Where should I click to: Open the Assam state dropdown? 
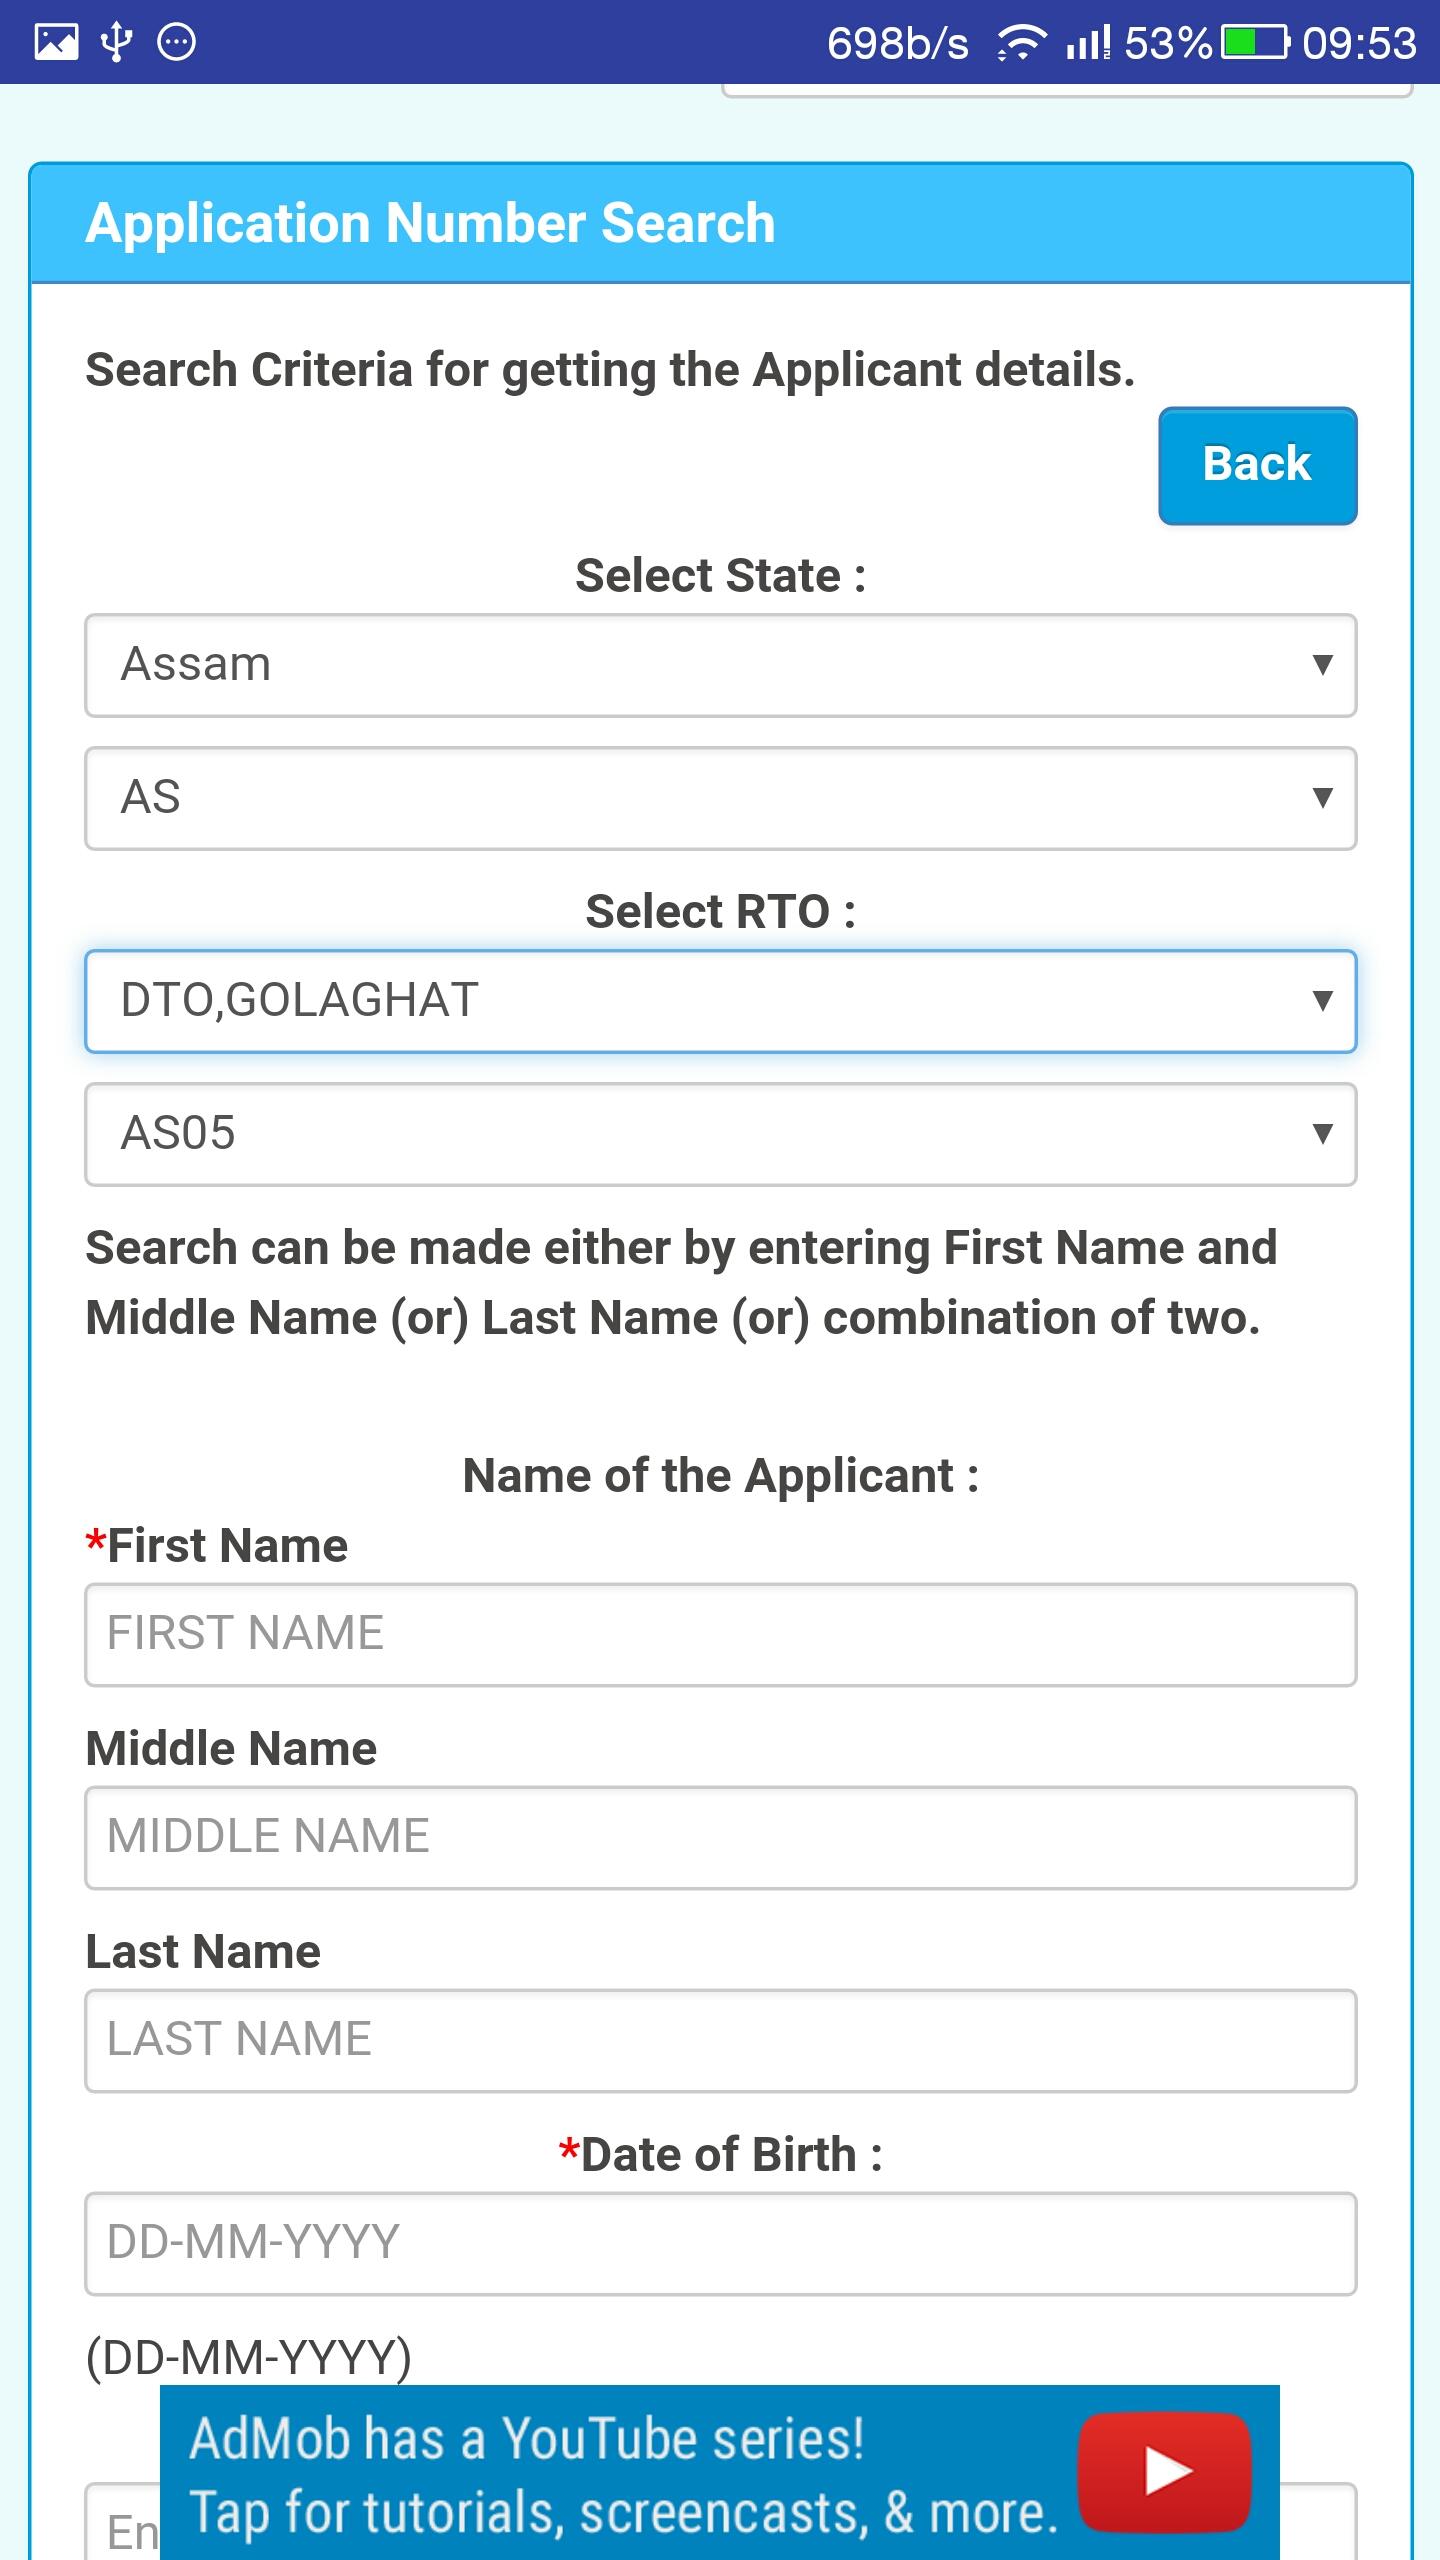coord(720,665)
